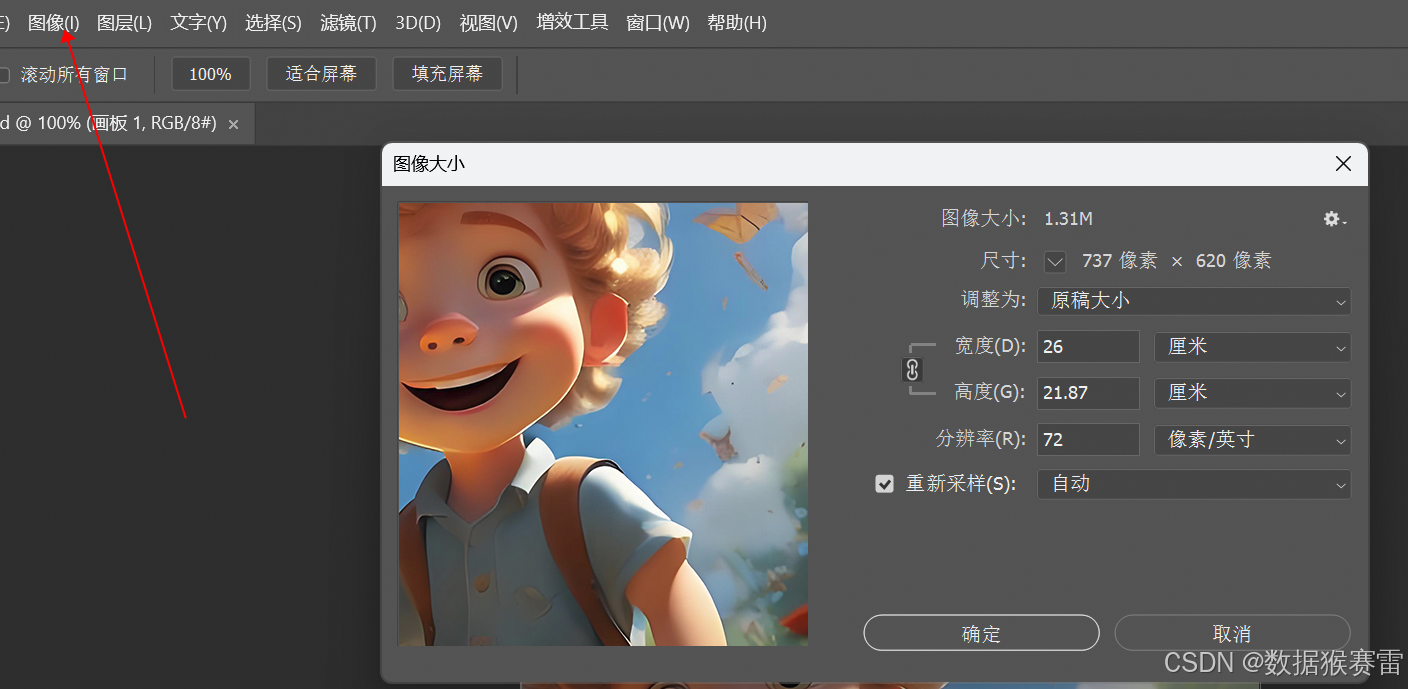Close the 画板 1 document tab
This screenshot has height=689, width=1408.
coord(233,124)
